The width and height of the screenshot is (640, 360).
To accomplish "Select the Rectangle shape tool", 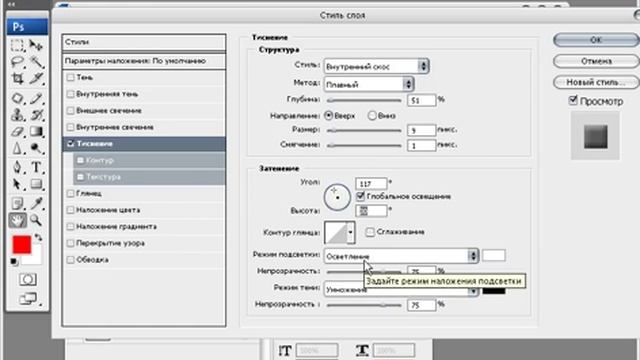I will click(x=36, y=184).
